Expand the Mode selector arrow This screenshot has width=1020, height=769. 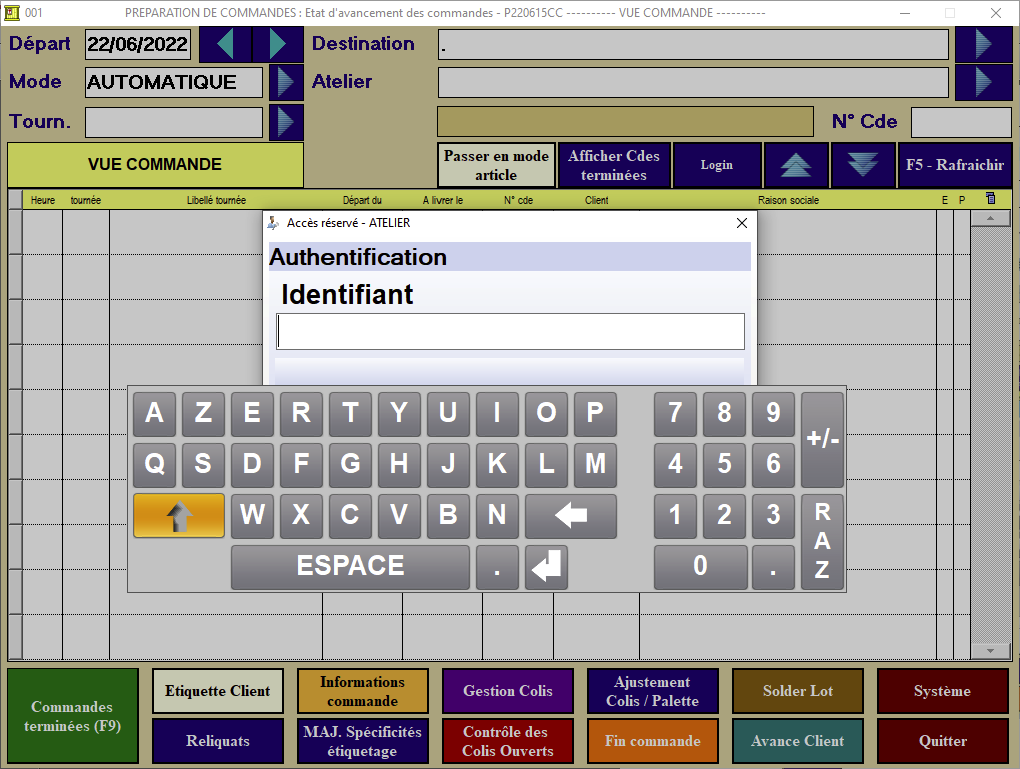[286, 82]
